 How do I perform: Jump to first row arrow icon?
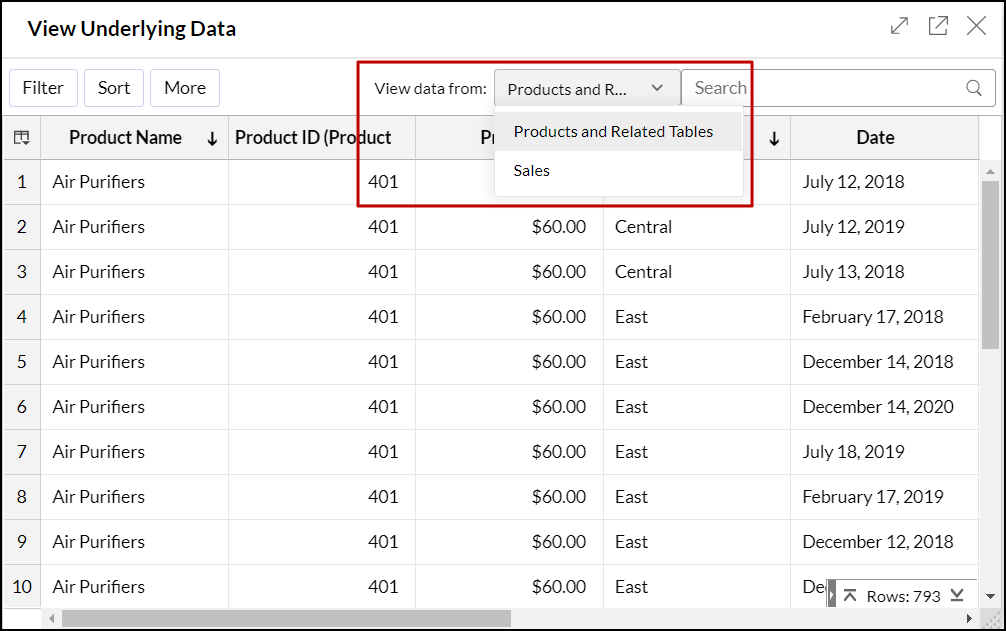(850, 596)
